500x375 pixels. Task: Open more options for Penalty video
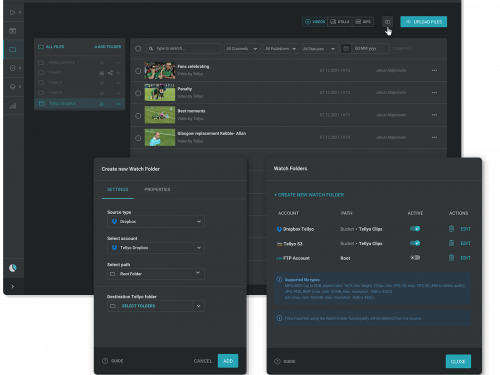tap(434, 93)
